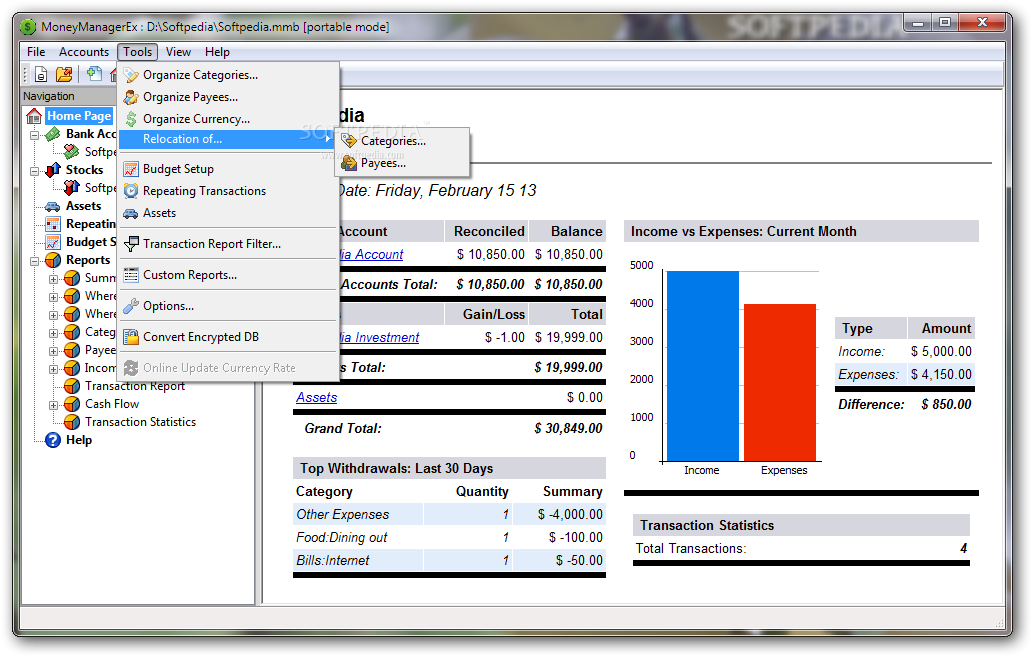Click the Convert Encrypted DB lock icon

tap(131, 337)
